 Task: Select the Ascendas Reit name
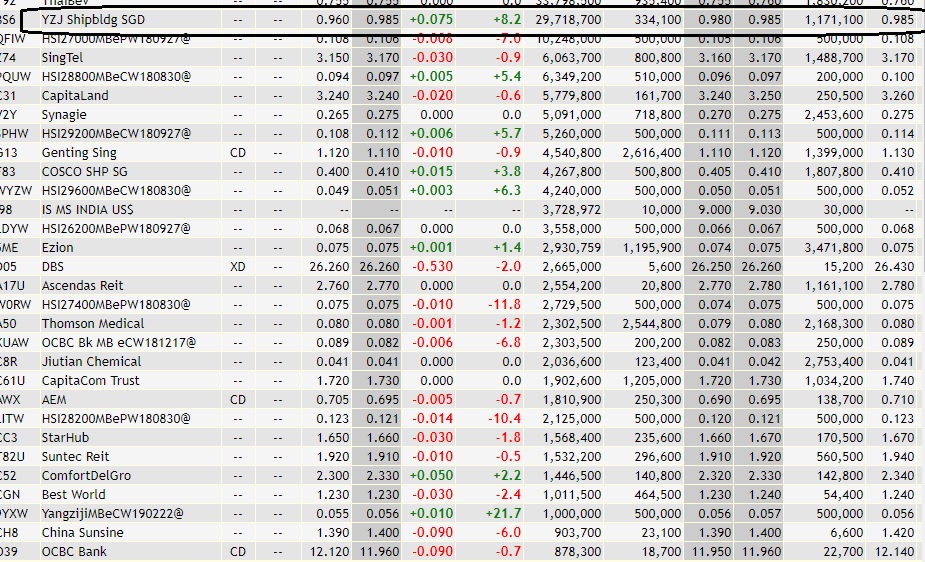point(82,286)
